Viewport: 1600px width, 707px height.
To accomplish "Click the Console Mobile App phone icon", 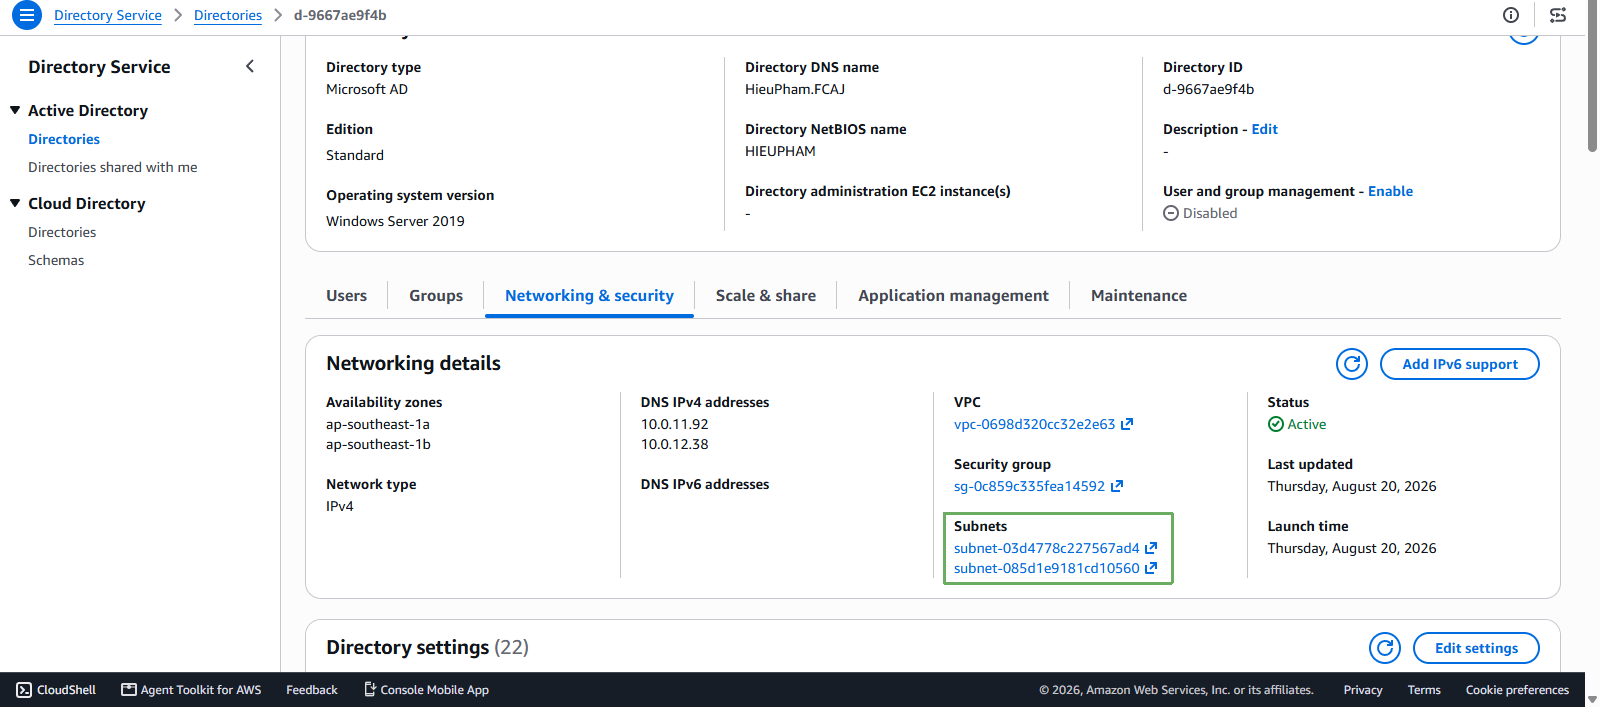I will click(x=370, y=689).
